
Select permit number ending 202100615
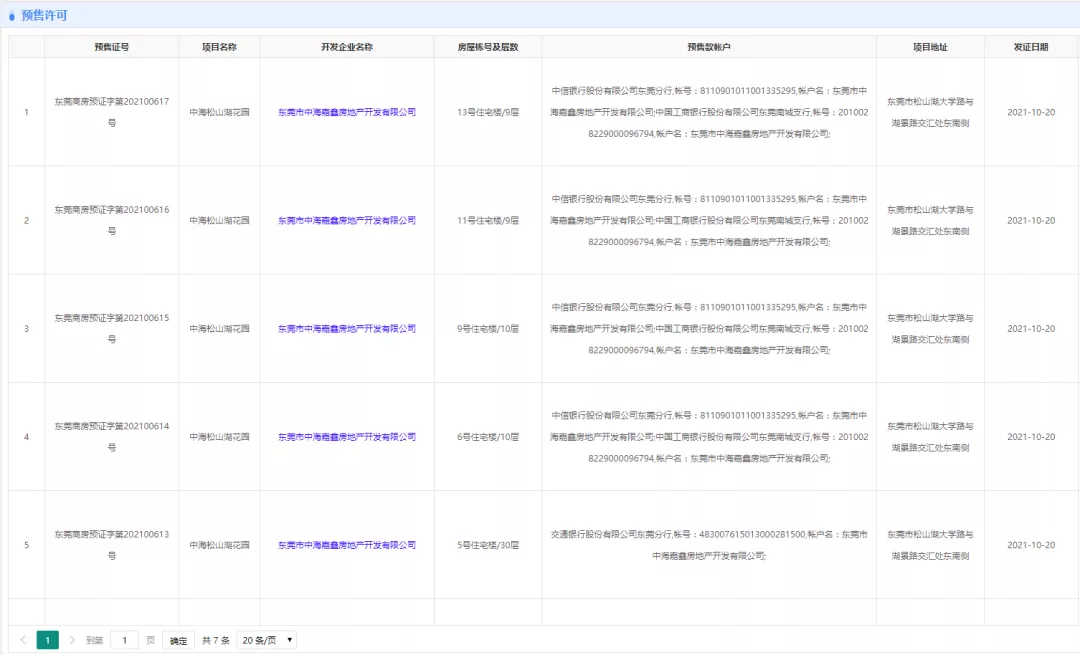point(112,329)
